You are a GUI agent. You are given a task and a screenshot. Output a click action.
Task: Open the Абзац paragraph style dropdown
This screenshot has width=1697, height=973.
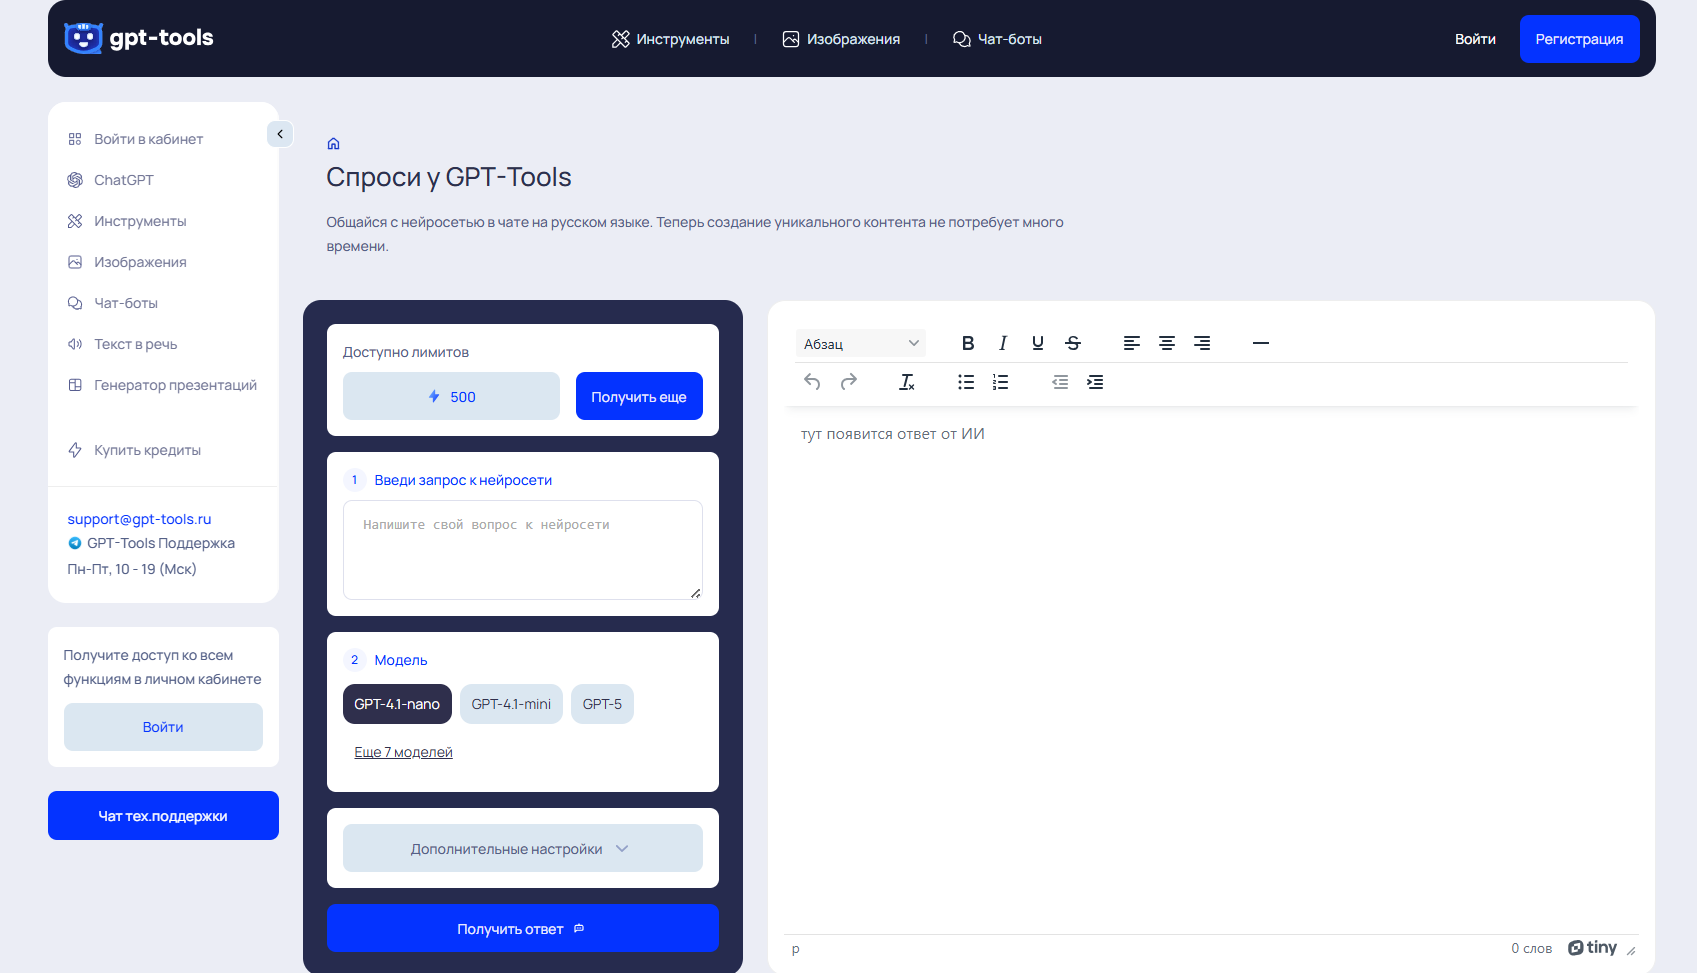(860, 342)
